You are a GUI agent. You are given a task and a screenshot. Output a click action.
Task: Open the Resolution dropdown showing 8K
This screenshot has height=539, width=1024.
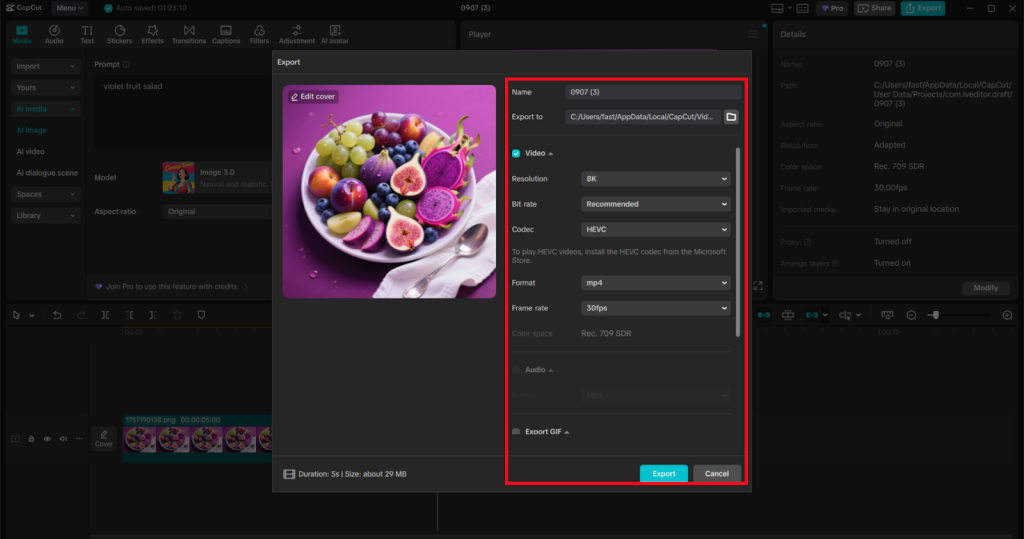coord(656,179)
